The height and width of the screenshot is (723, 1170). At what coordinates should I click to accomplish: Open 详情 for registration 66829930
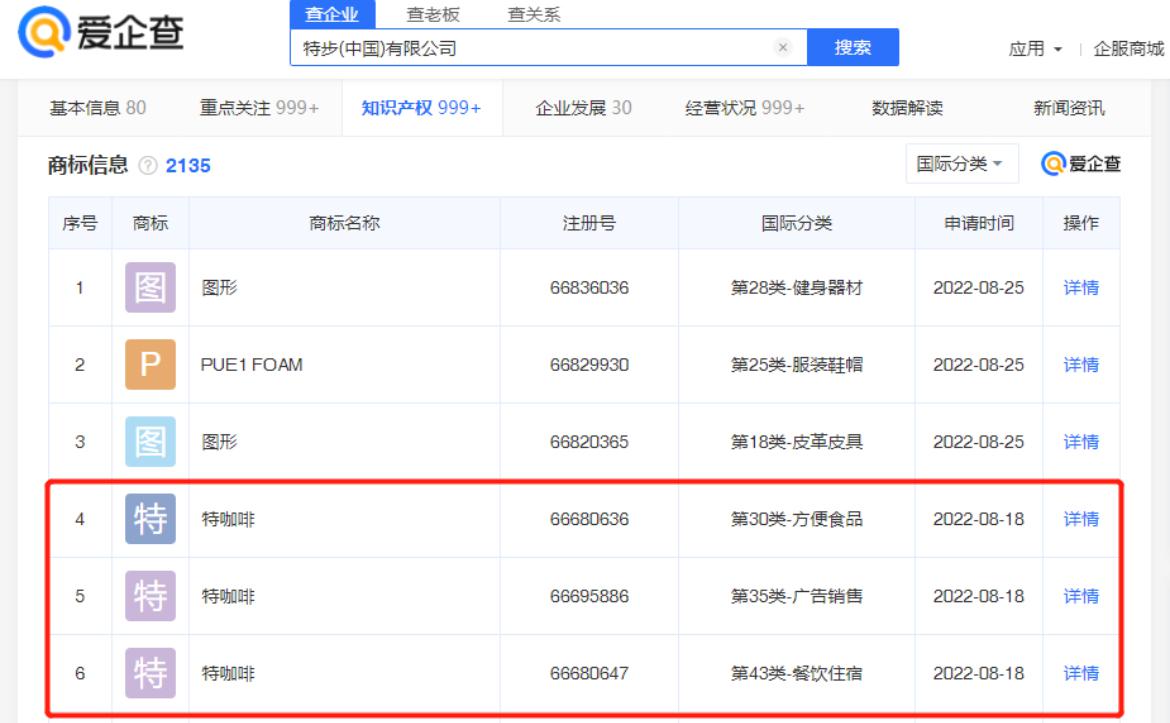click(1080, 365)
